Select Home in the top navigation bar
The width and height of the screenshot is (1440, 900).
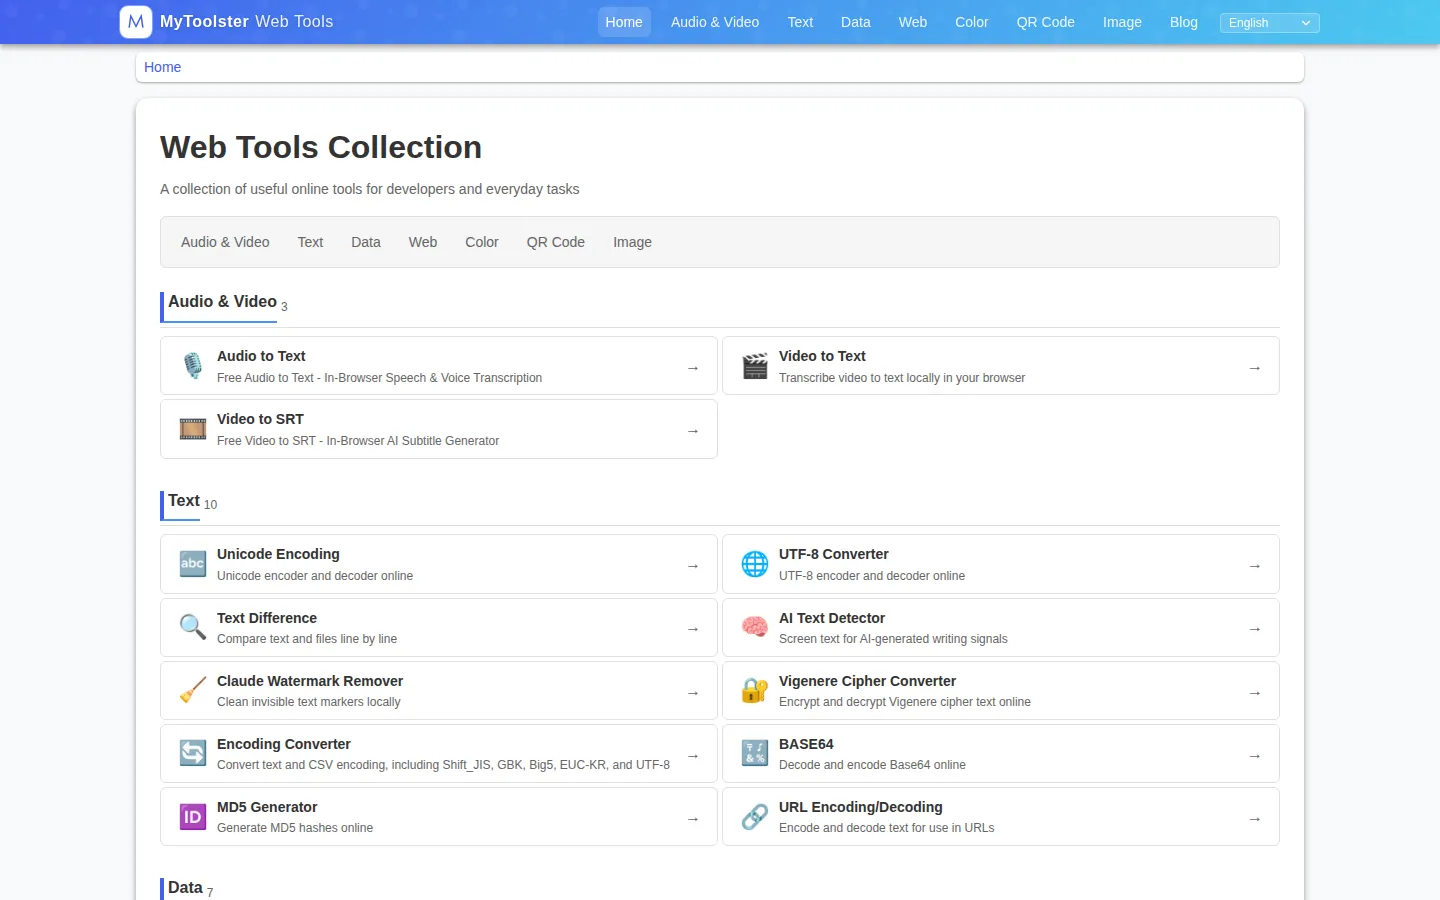click(624, 22)
